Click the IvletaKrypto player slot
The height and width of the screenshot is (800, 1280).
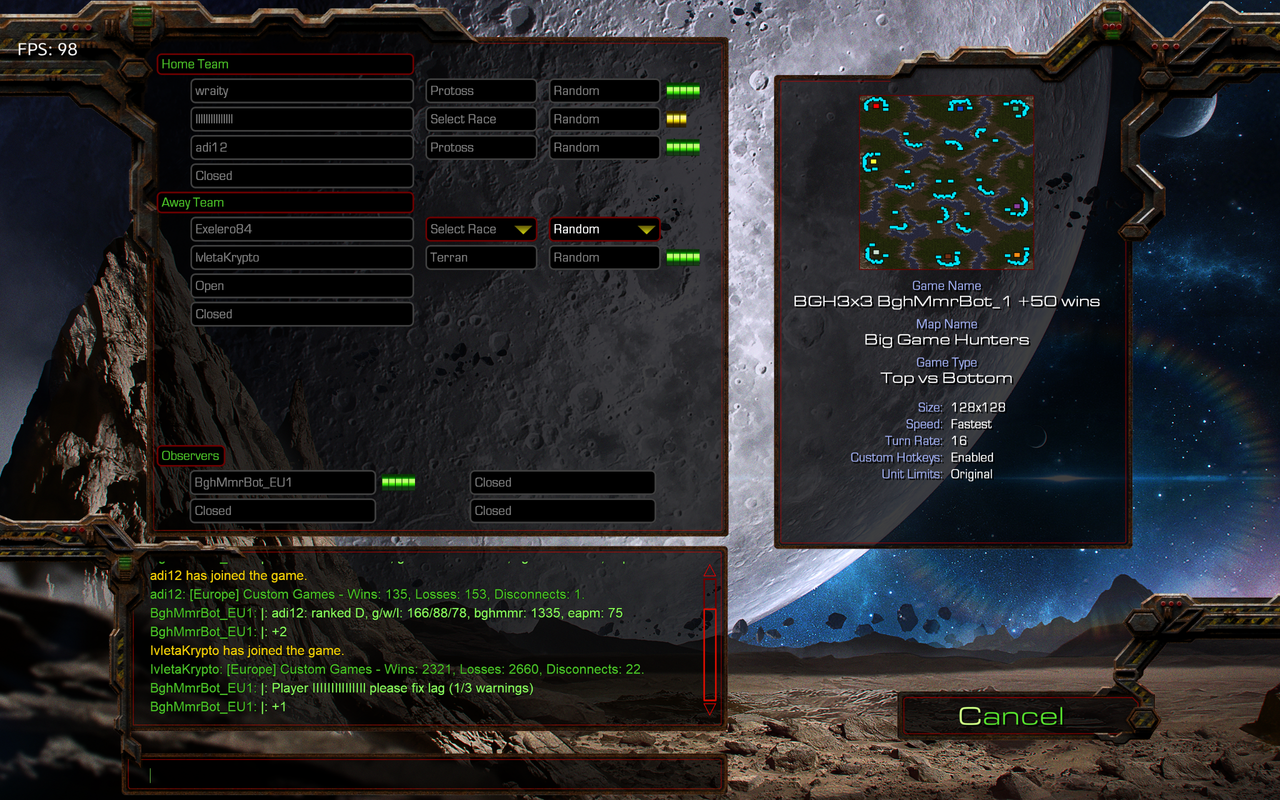click(302, 257)
